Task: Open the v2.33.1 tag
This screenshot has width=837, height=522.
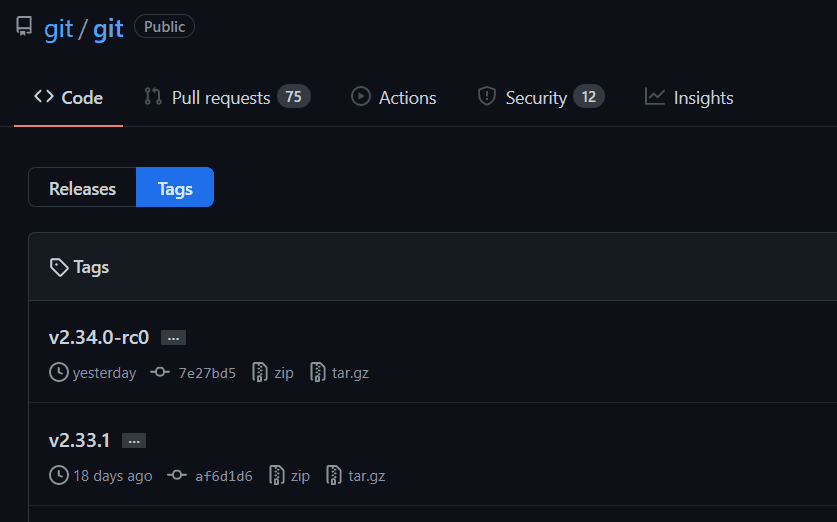Action: pos(79,440)
